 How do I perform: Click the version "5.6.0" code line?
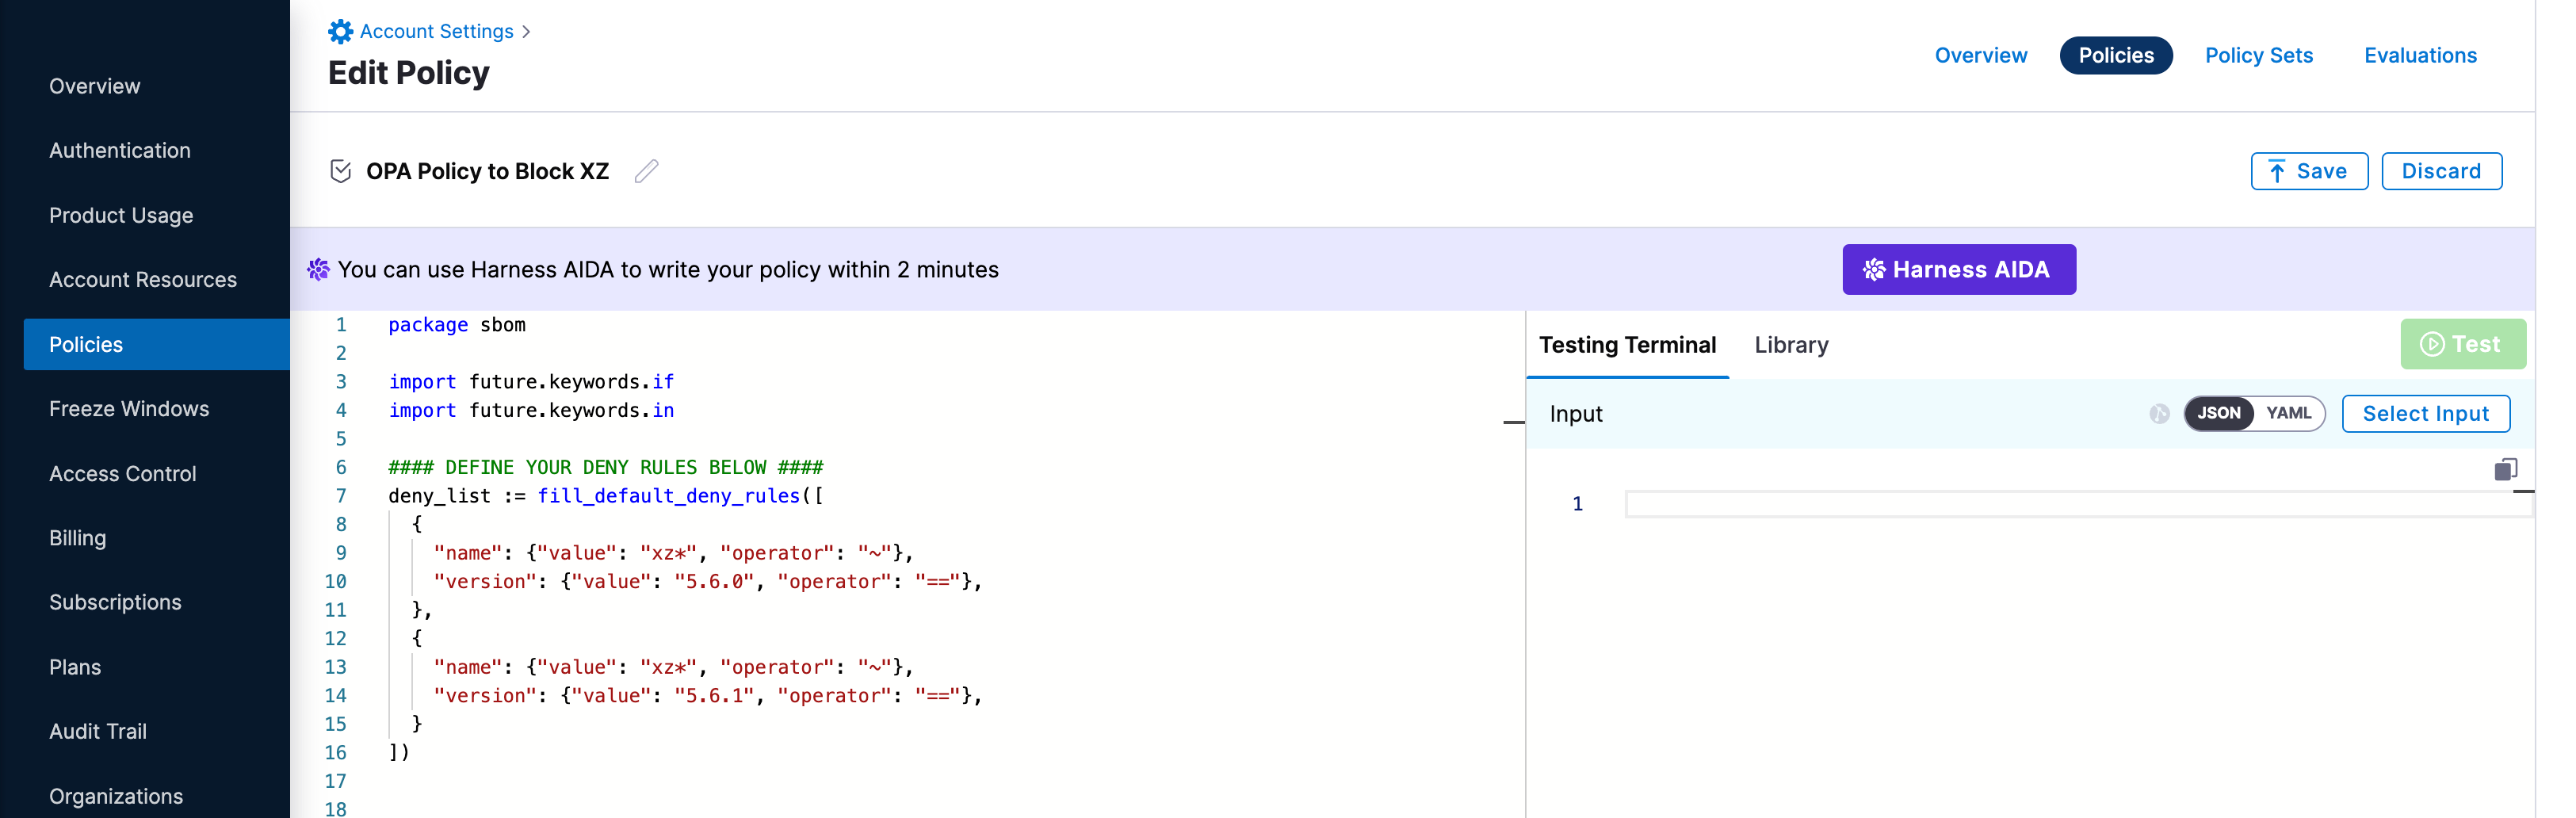click(x=708, y=582)
